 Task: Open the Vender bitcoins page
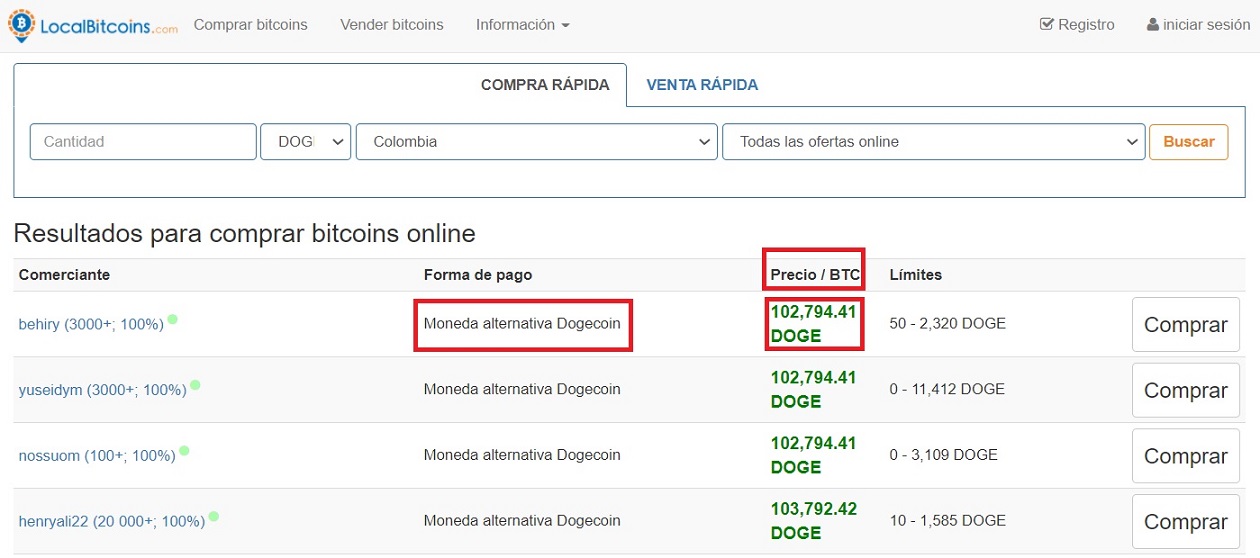(x=392, y=25)
